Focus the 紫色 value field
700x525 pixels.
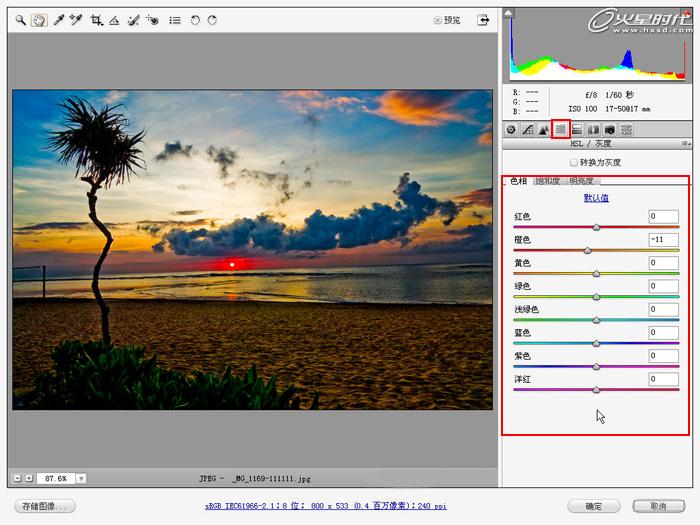click(x=663, y=356)
